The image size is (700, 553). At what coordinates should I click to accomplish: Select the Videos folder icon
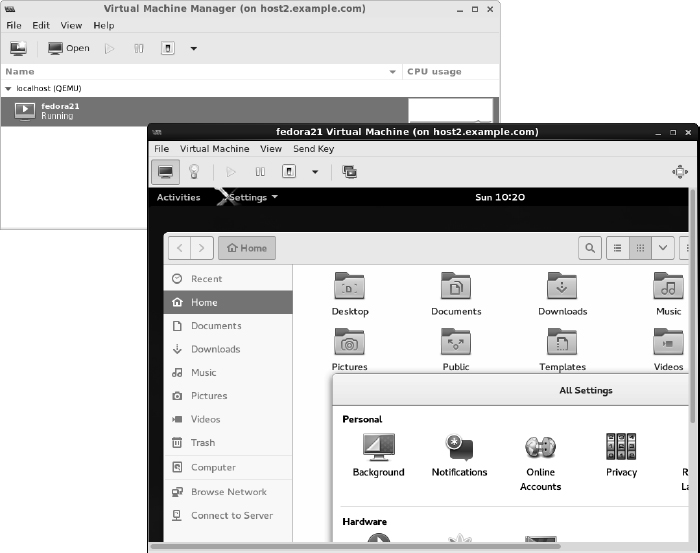(x=668, y=342)
